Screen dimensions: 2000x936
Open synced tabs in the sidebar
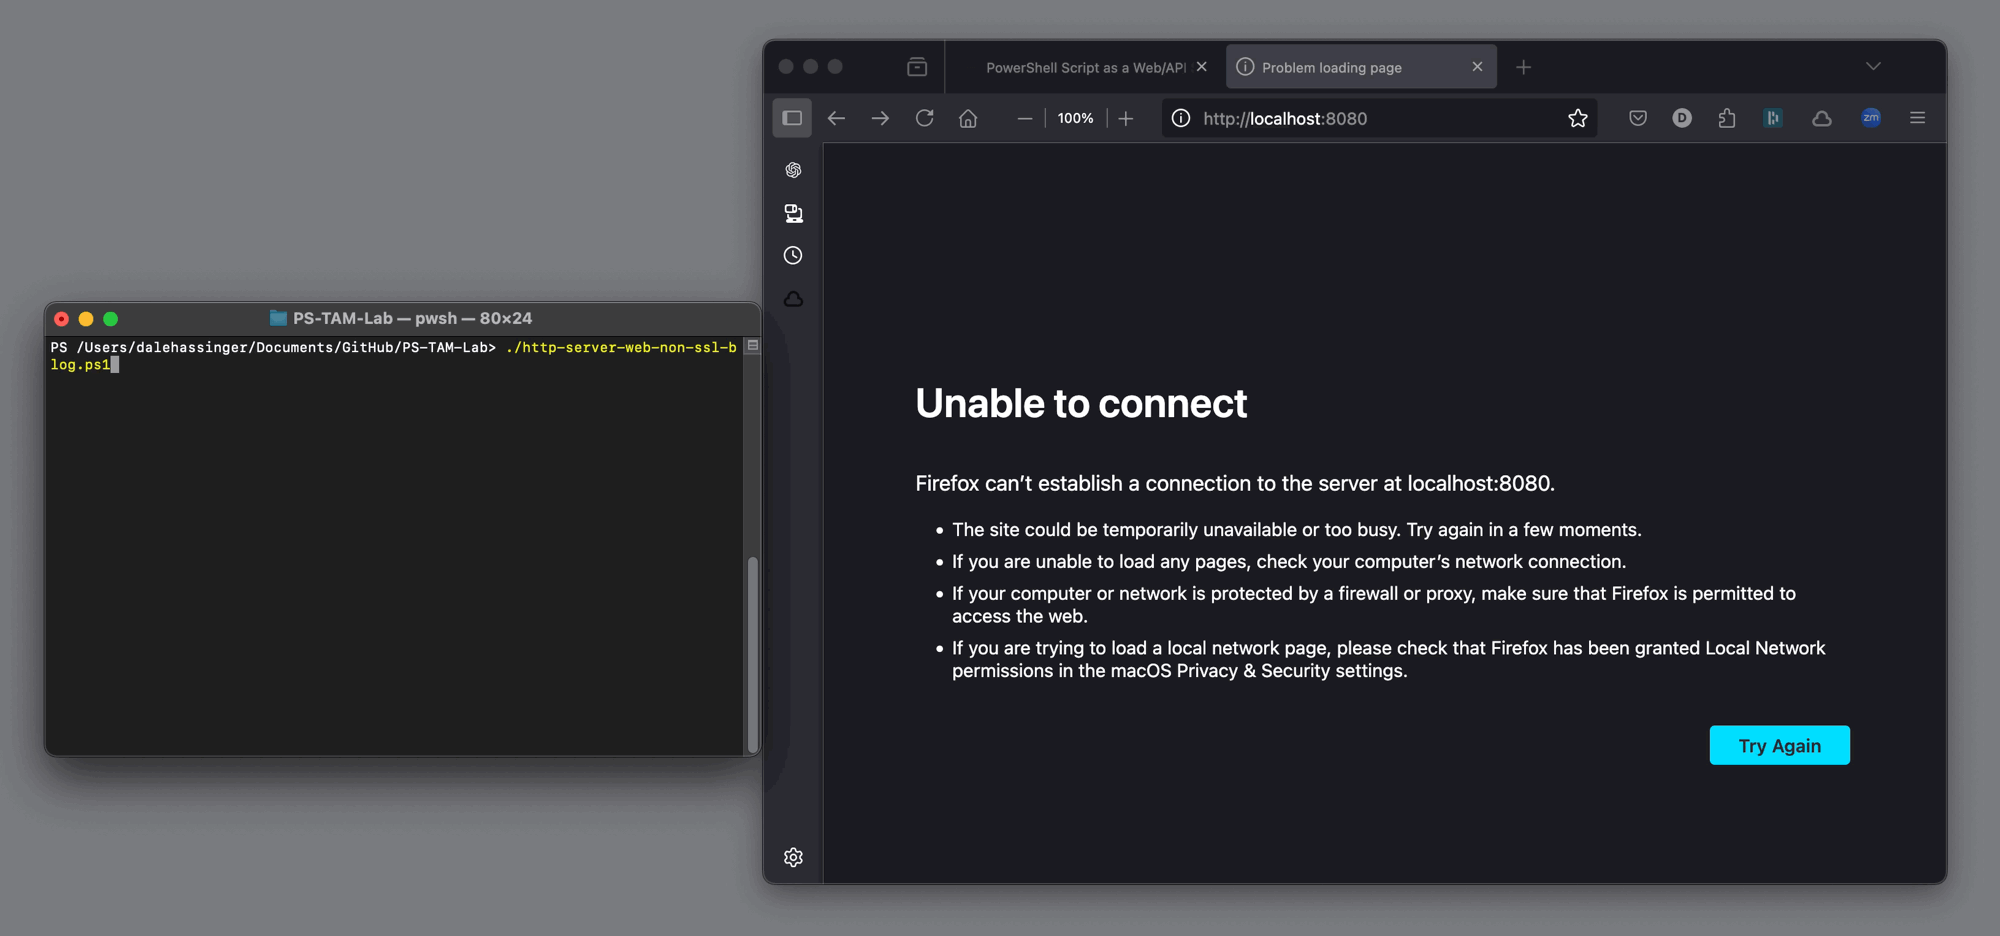793,213
